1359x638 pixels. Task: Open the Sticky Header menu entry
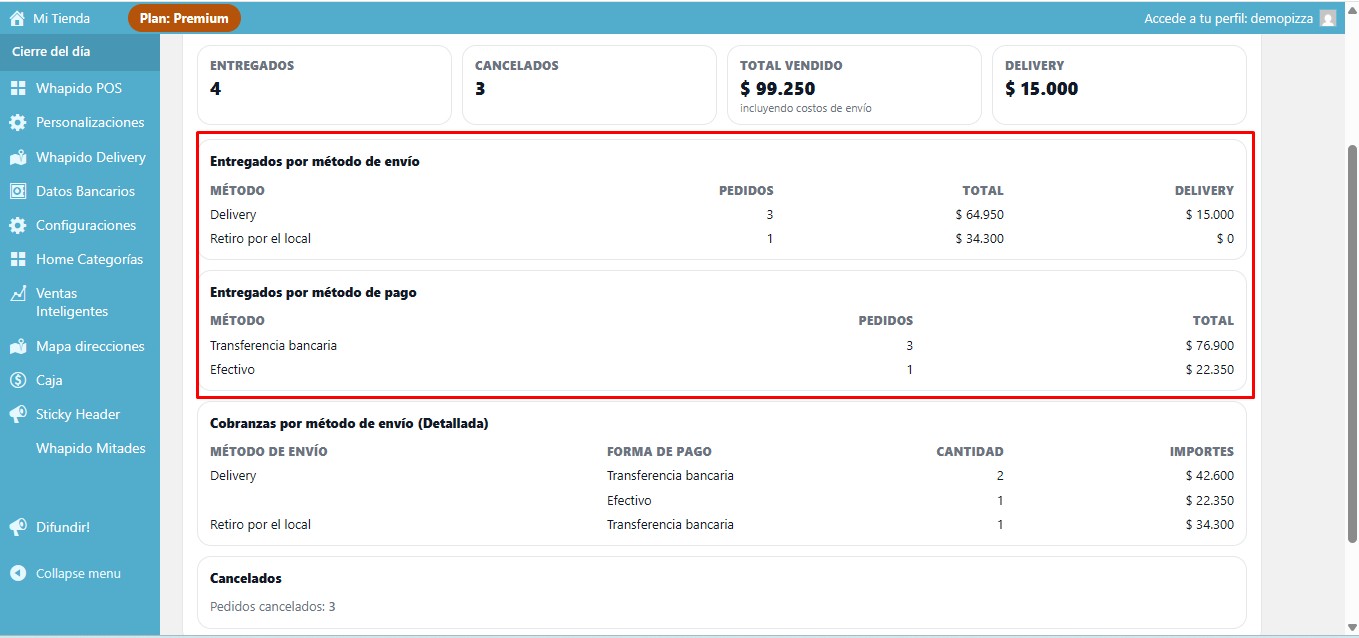[80, 414]
